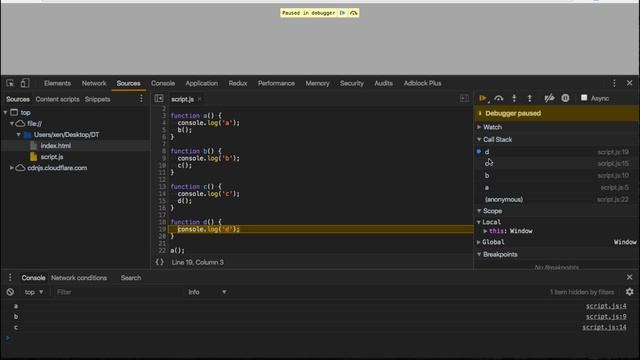Select the inspect element picker icon
The image size is (640, 360).
tap(10, 83)
